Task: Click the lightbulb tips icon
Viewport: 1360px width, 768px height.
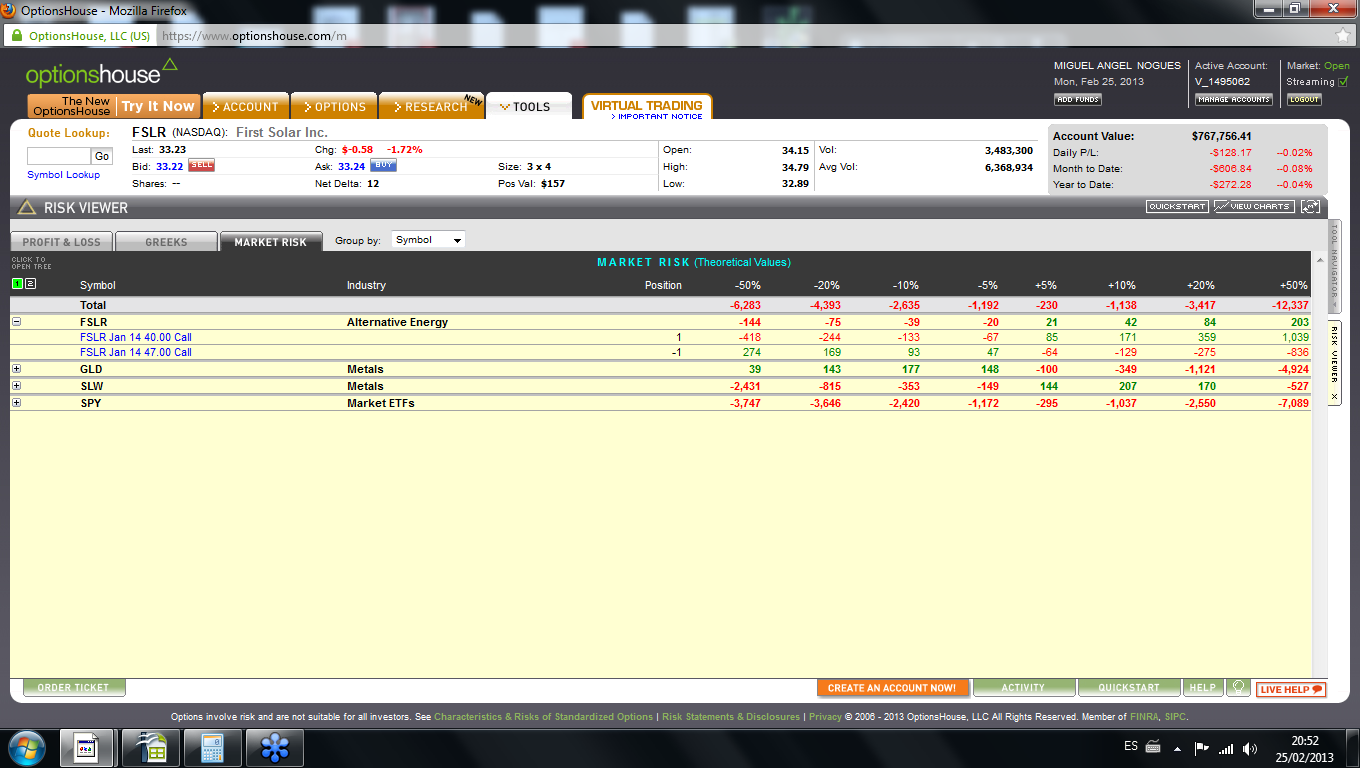Action: pos(1237,688)
